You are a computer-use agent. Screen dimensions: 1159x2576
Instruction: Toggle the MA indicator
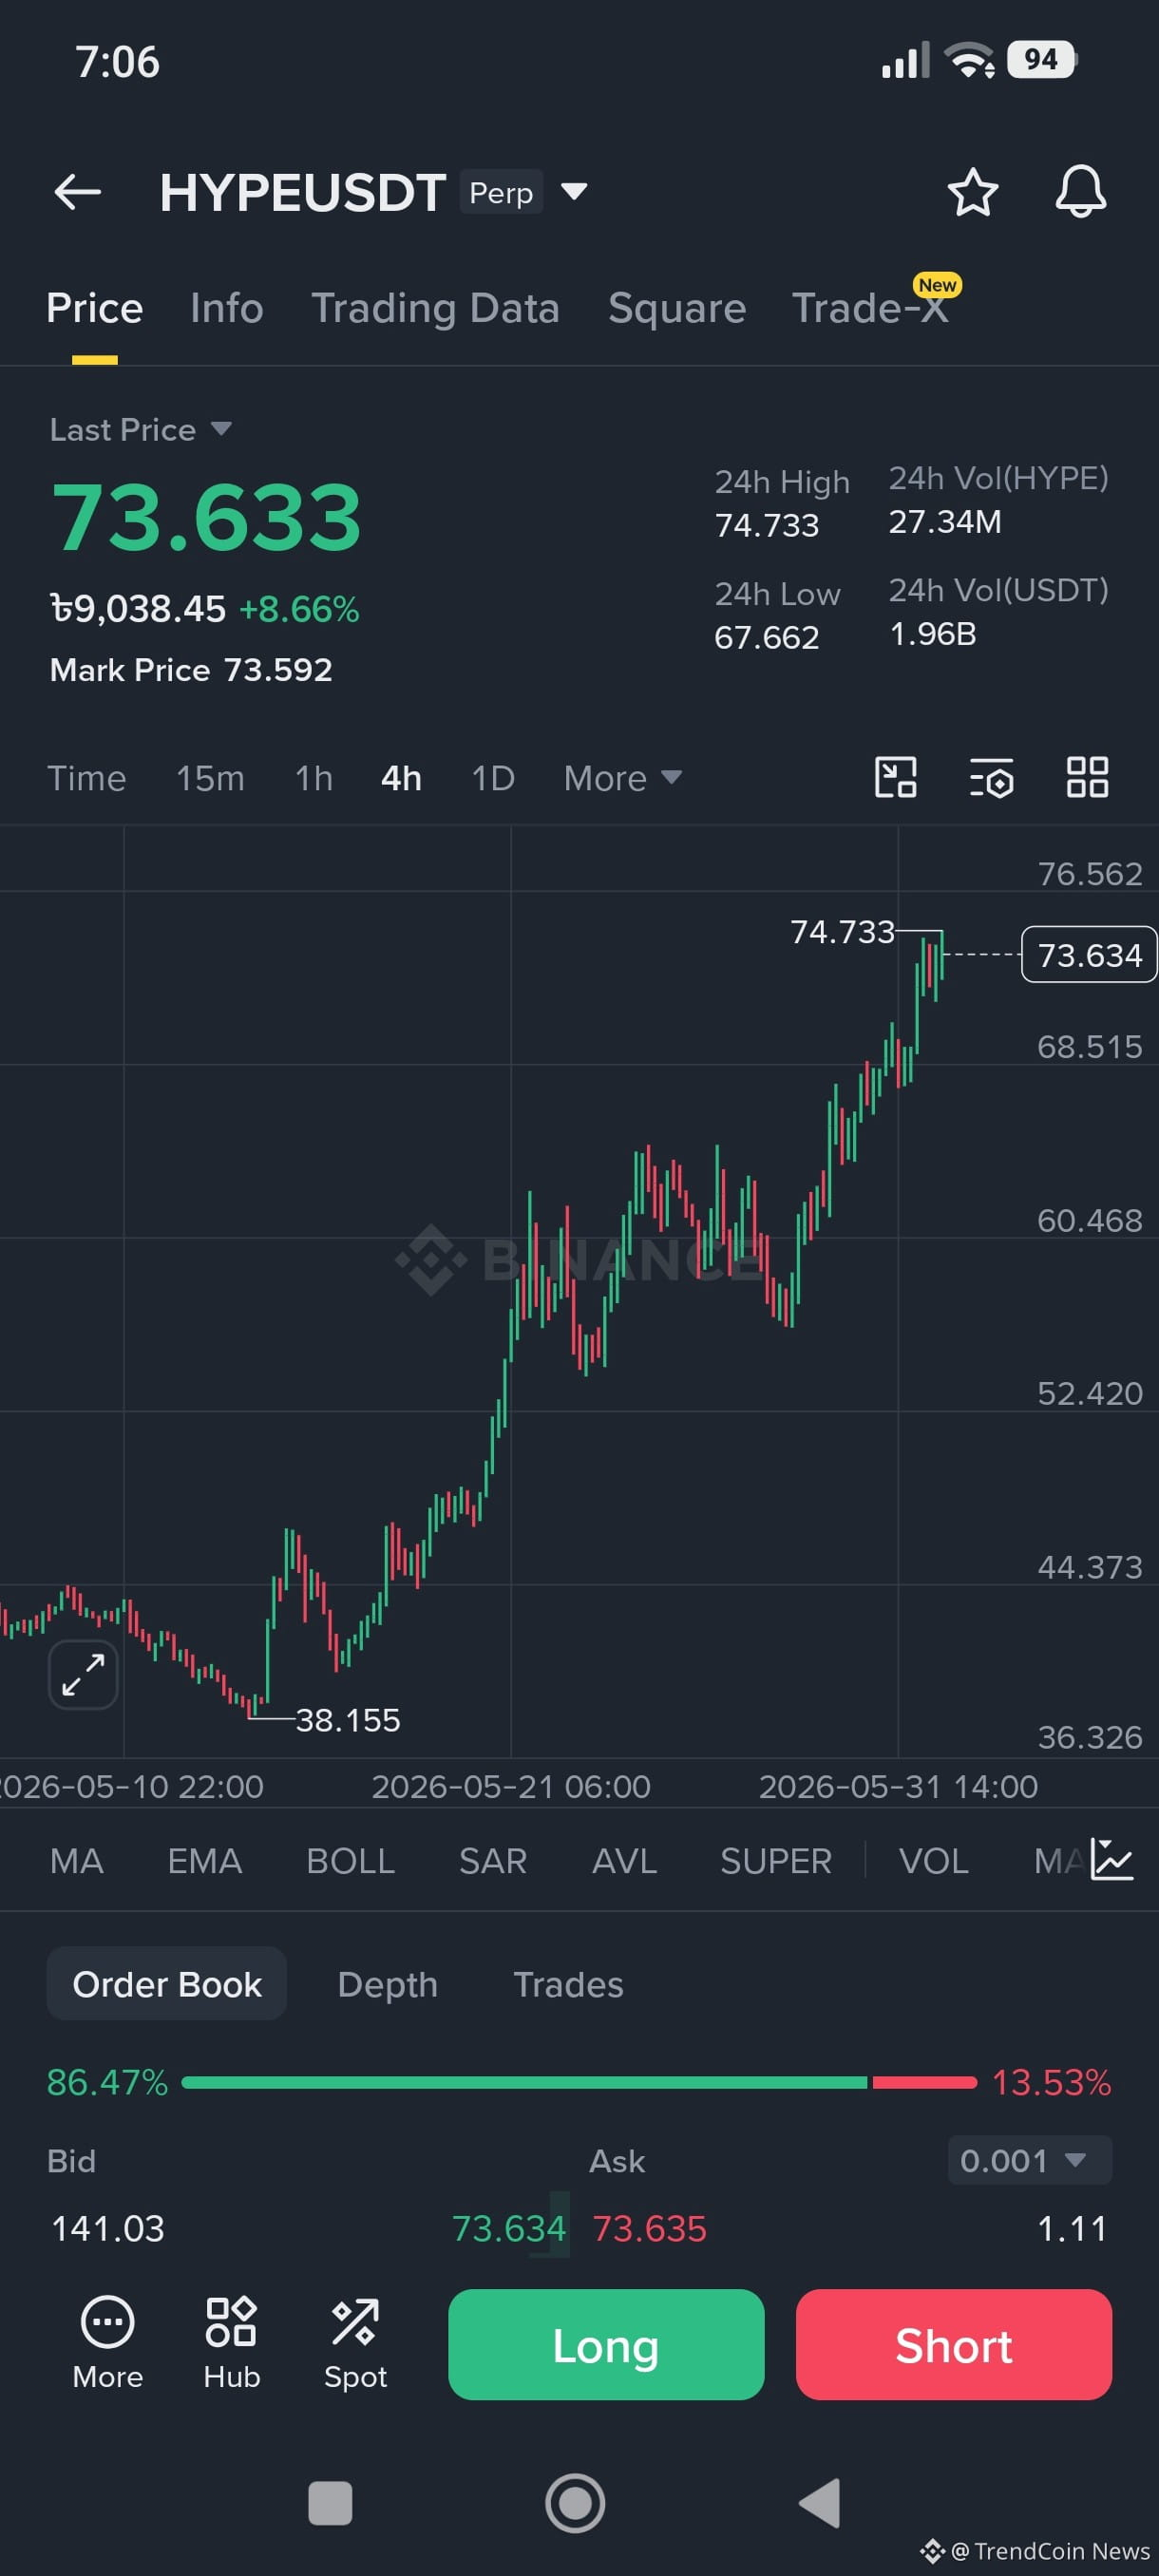77,1861
